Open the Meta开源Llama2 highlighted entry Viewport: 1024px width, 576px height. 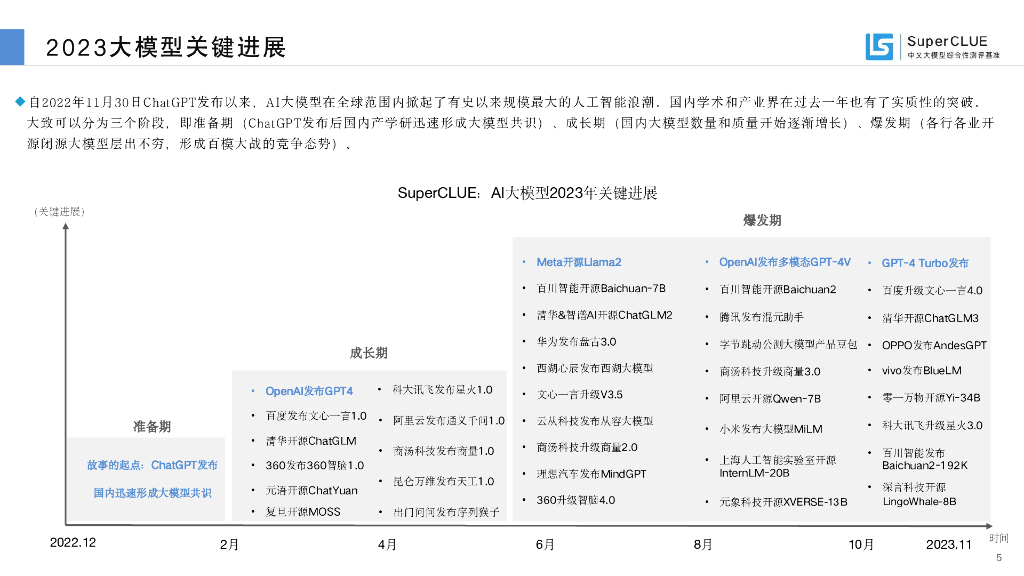pyautogui.click(x=579, y=262)
